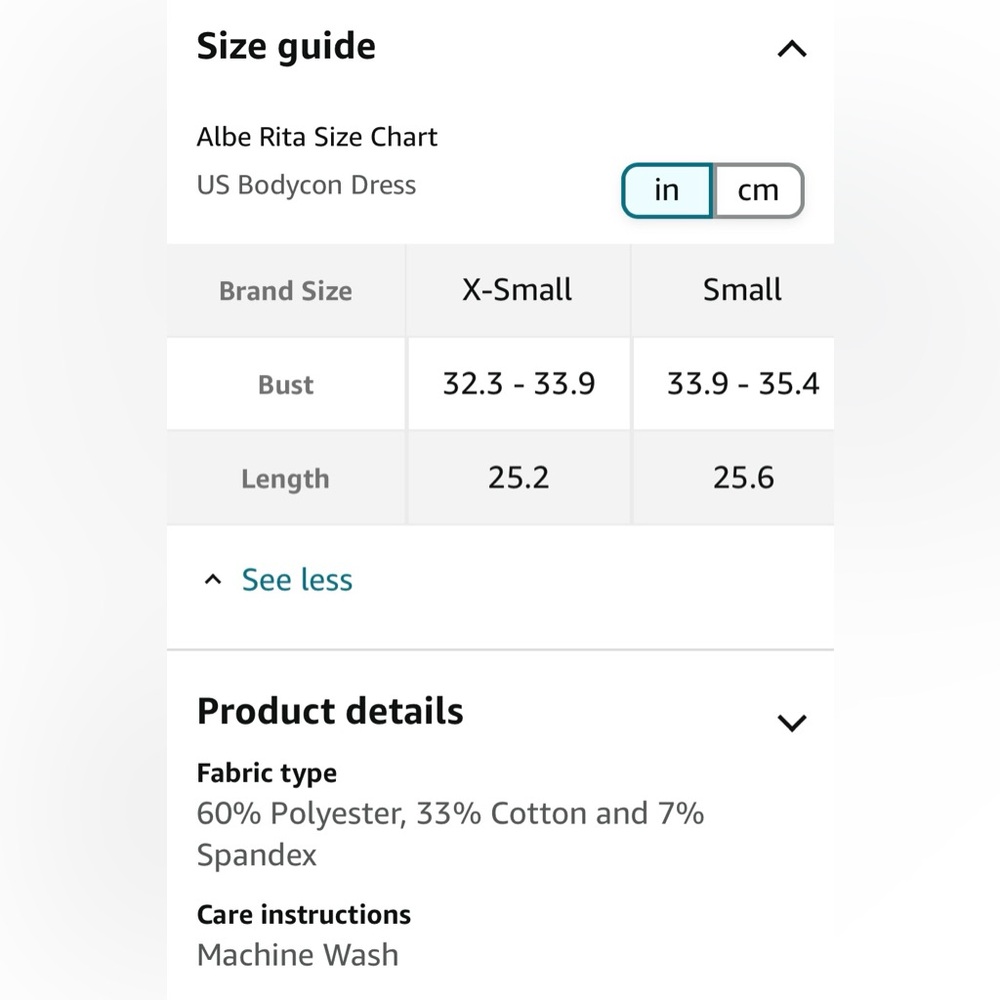Select X-Small bust value 32.3 - 33.9
Screen dimensions: 1000x1000
click(518, 384)
